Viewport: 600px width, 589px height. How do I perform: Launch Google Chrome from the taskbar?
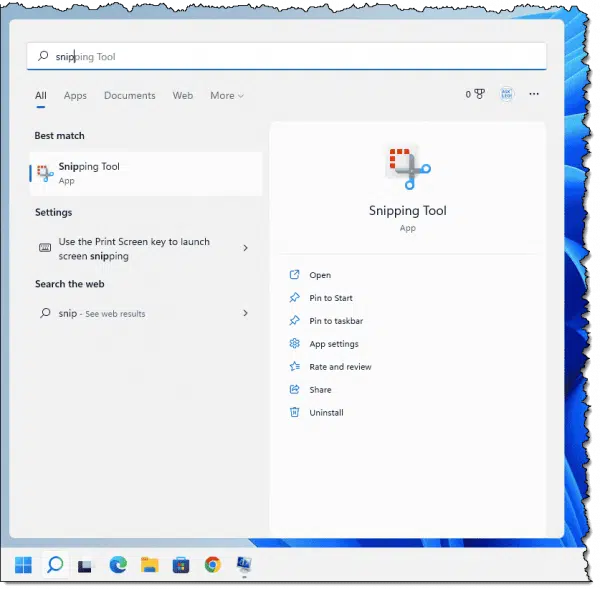[212, 565]
